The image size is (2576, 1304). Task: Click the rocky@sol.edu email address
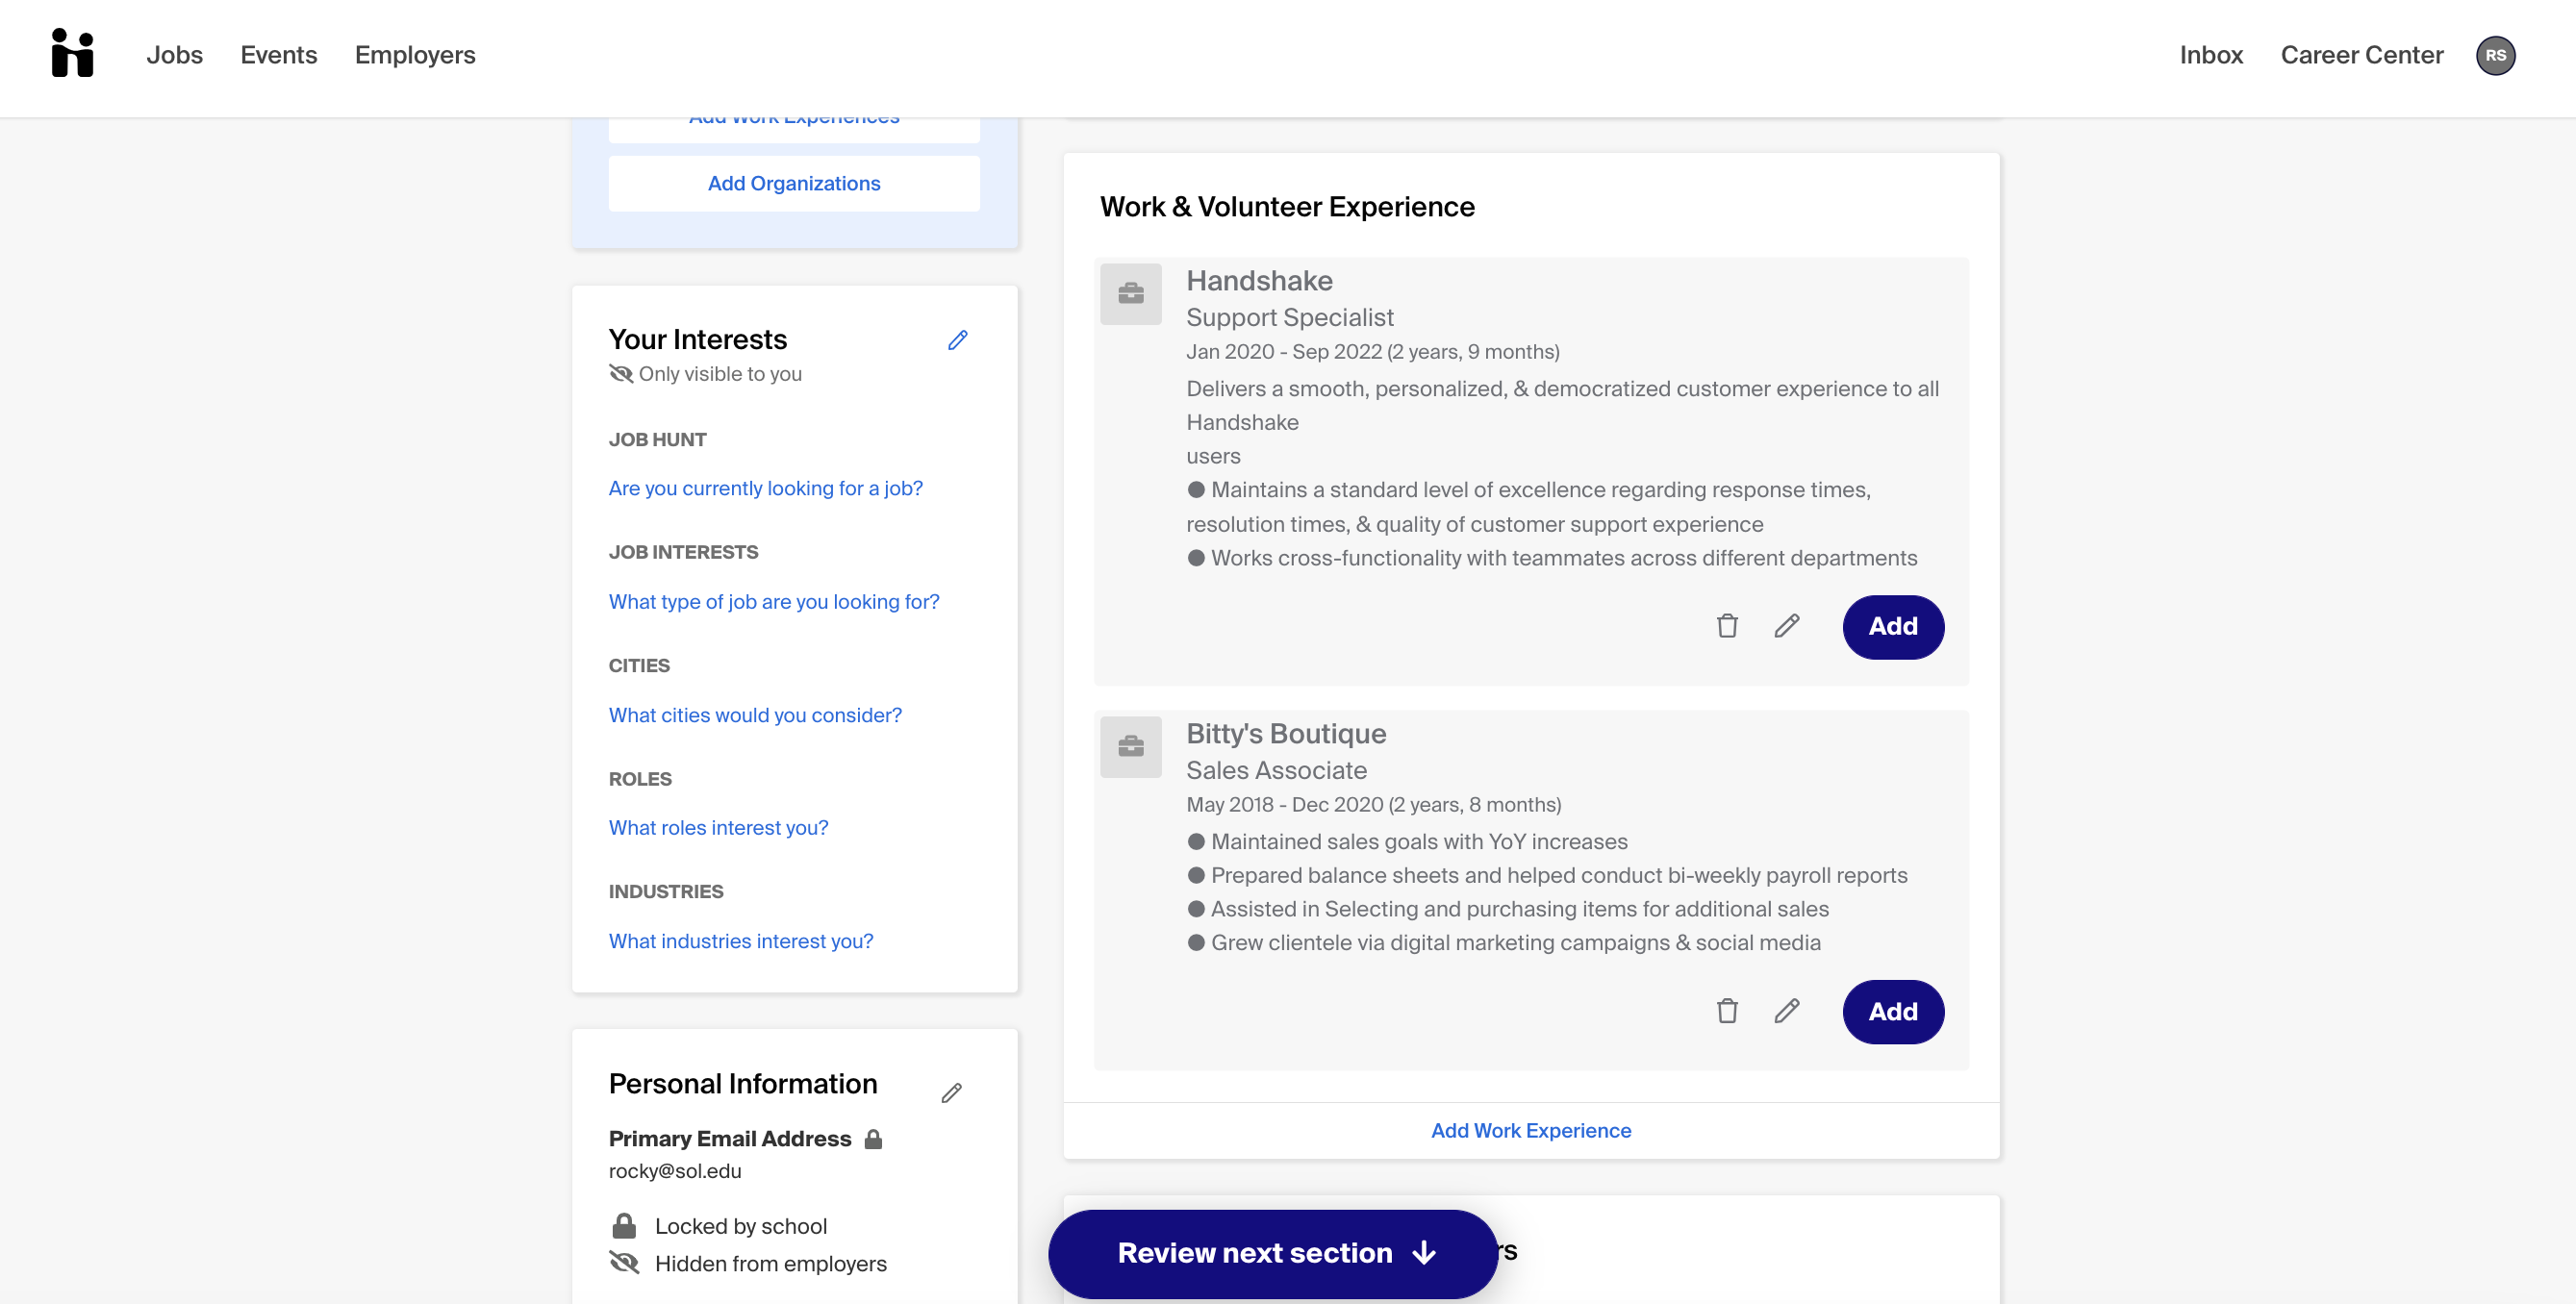point(675,1171)
